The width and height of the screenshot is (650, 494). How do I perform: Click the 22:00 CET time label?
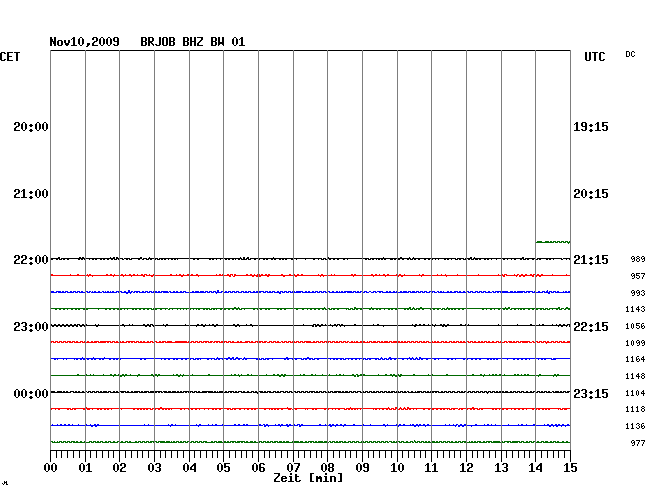31,260
